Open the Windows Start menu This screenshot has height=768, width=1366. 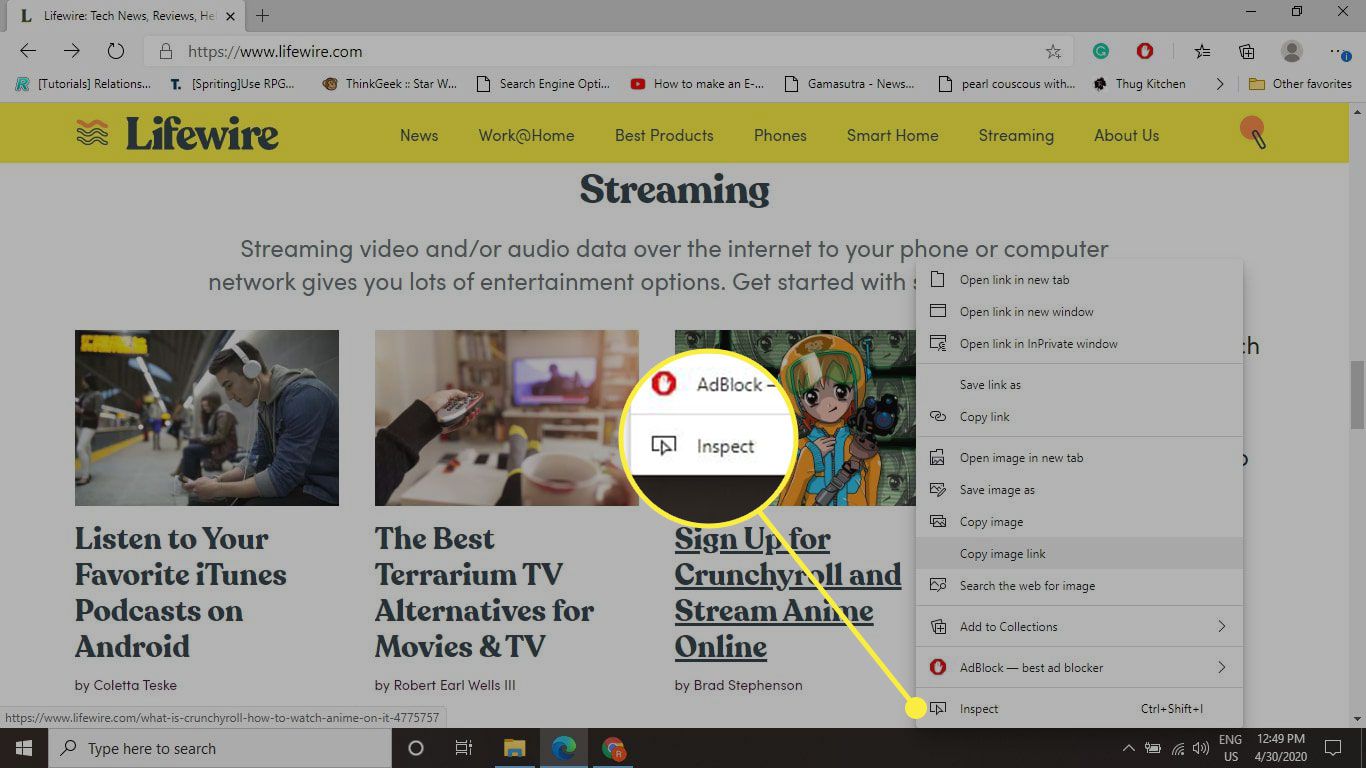point(24,748)
